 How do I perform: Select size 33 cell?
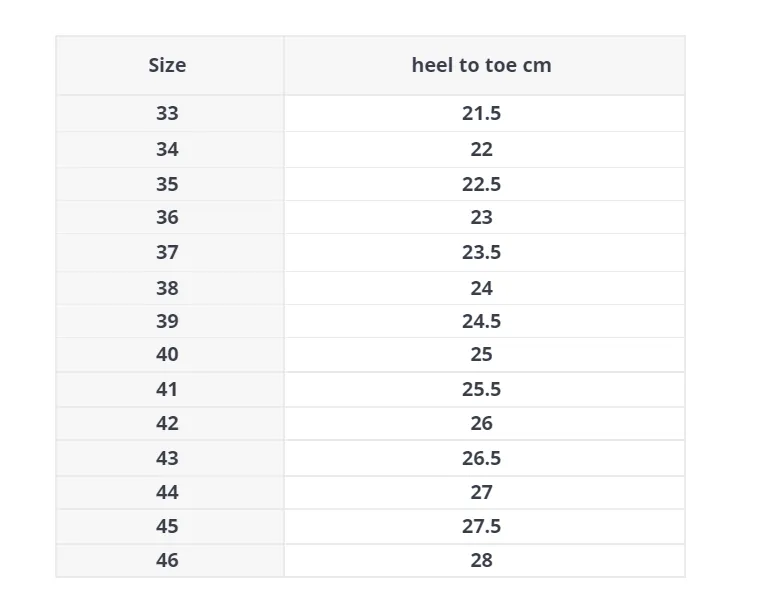[167, 113]
